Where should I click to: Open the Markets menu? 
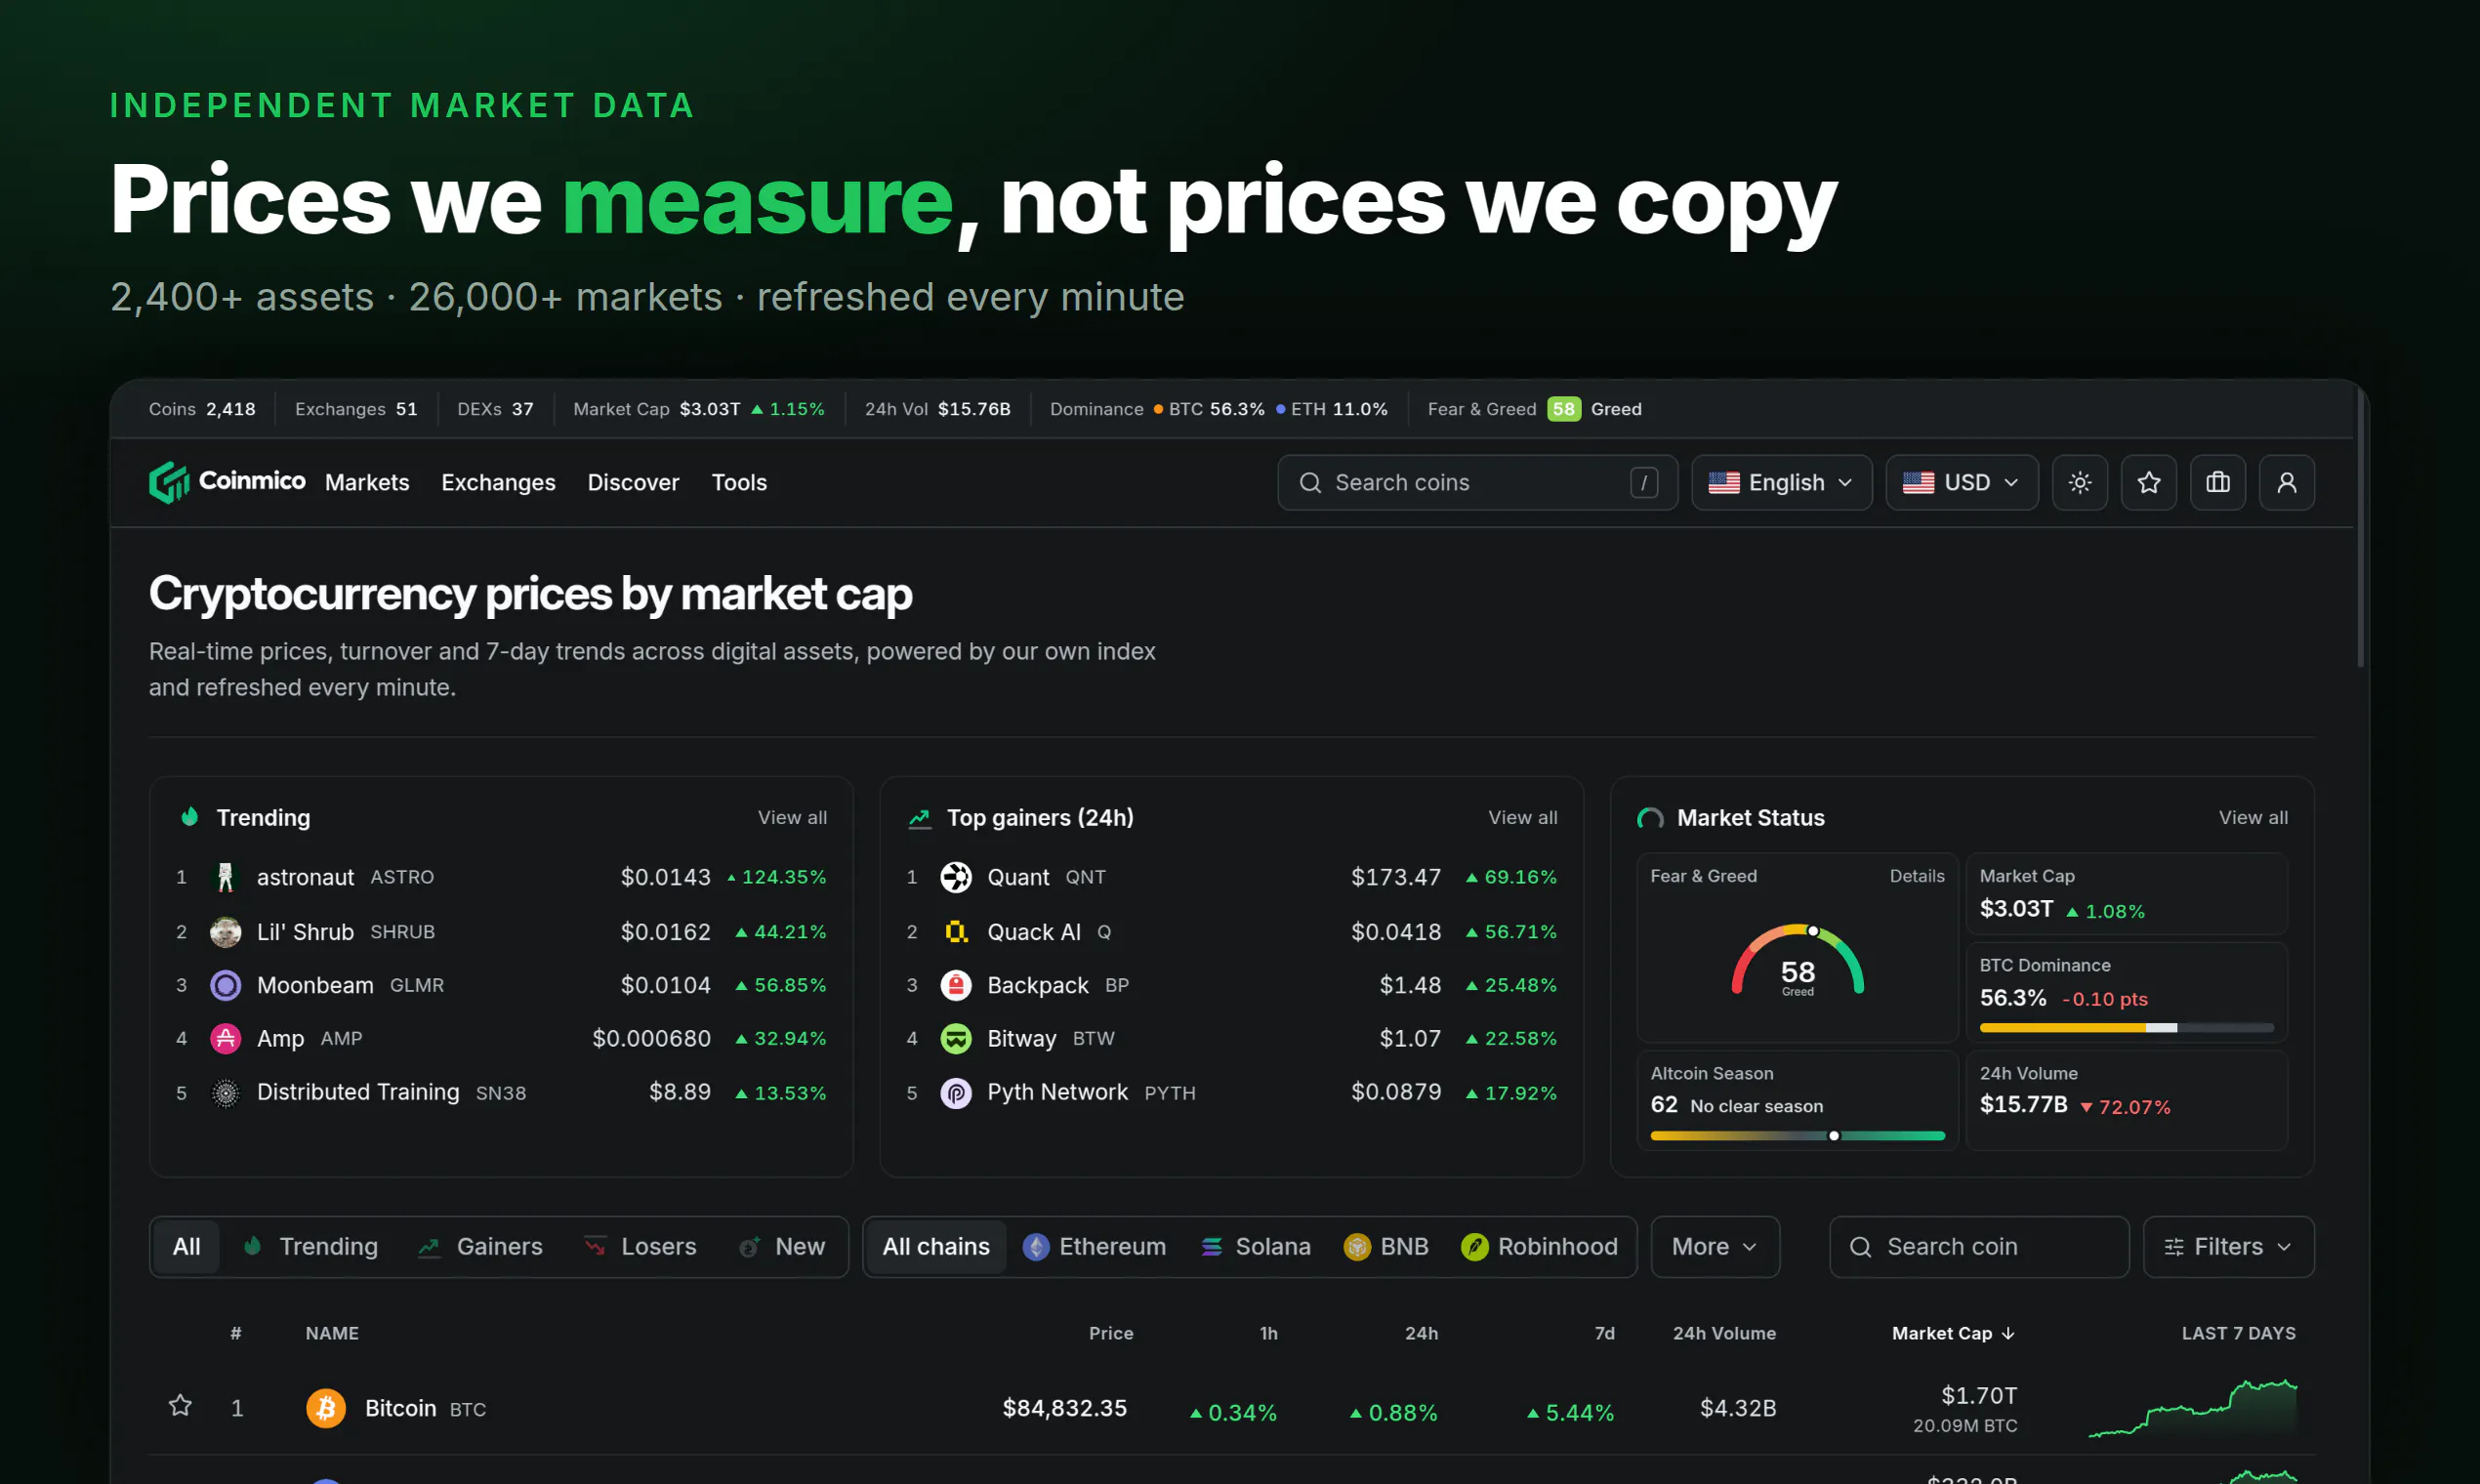(x=367, y=483)
